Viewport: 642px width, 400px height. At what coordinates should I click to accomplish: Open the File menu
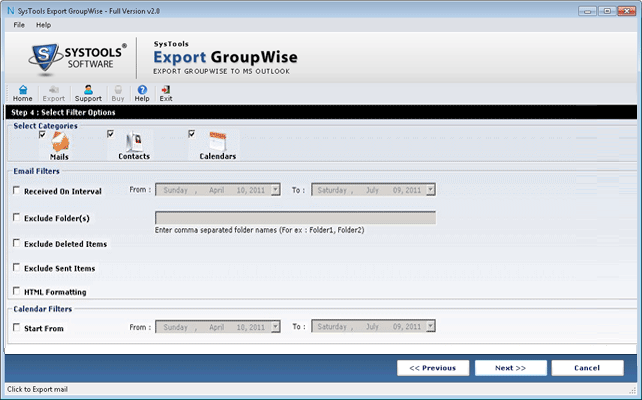coord(20,24)
